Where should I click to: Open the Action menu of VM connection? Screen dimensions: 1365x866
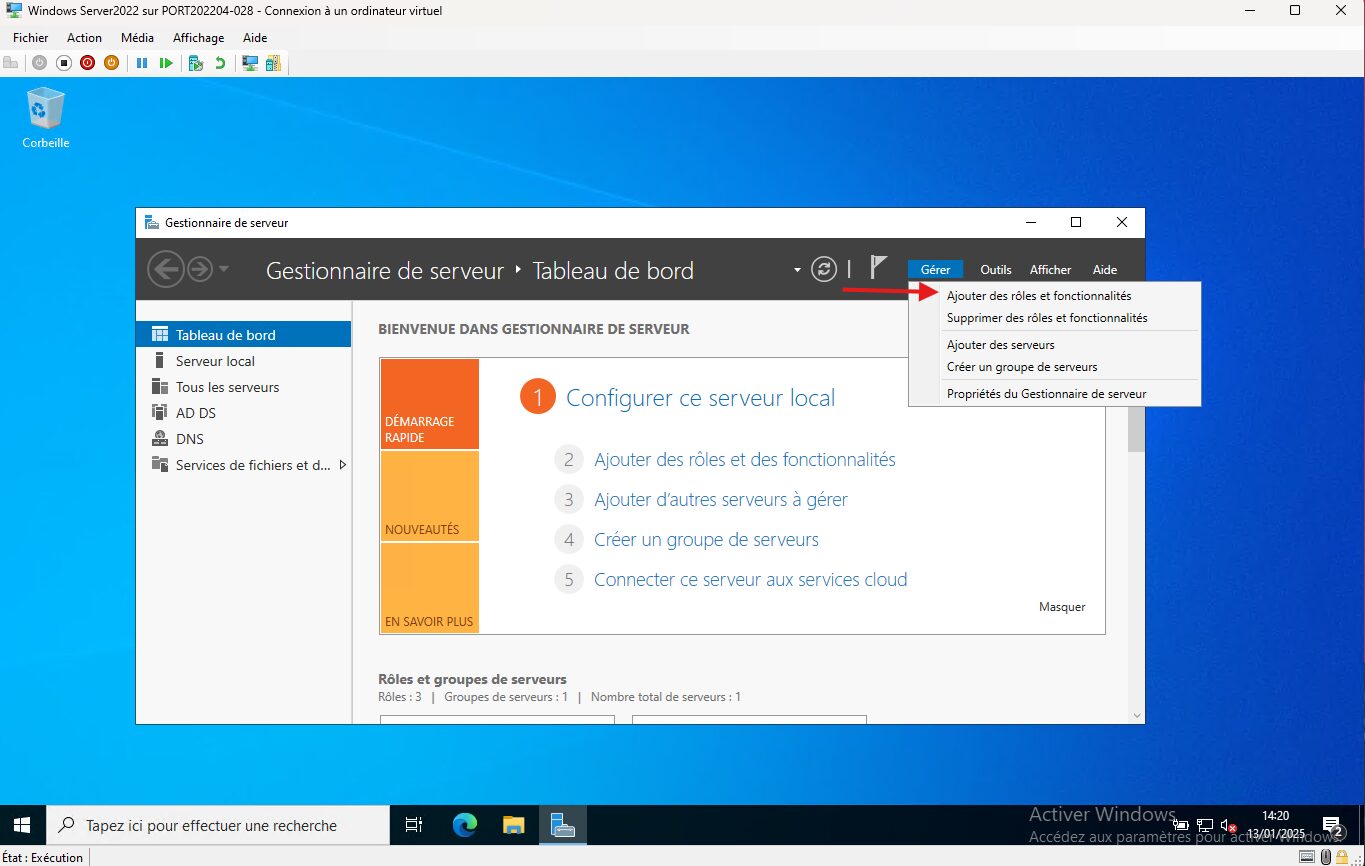[x=84, y=37]
